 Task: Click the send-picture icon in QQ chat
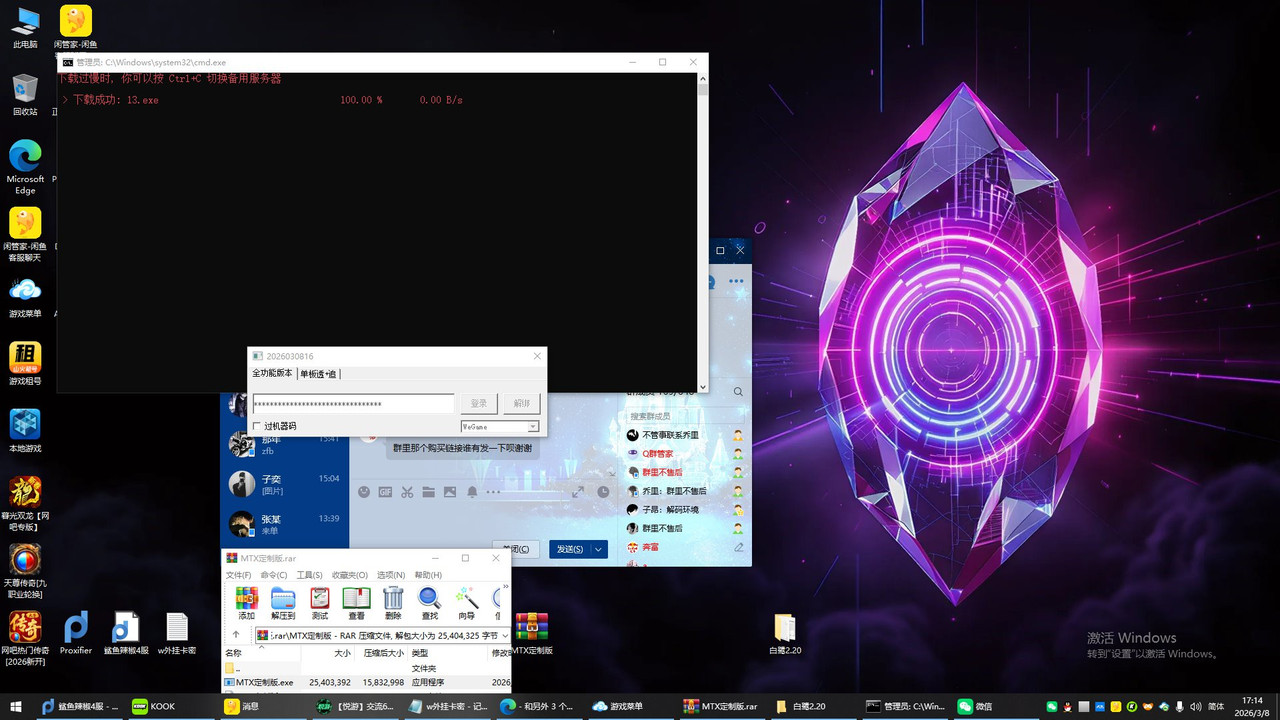pos(450,492)
